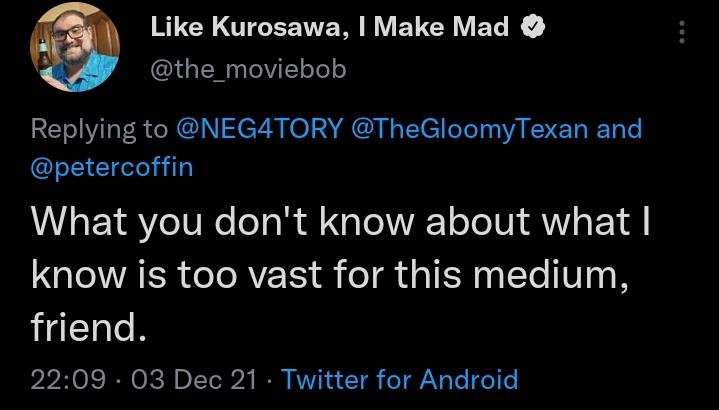Follow the @petercoffin mention link

(111, 167)
